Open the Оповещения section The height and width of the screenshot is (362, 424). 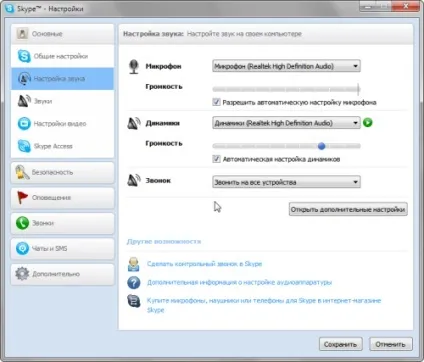tap(62, 198)
